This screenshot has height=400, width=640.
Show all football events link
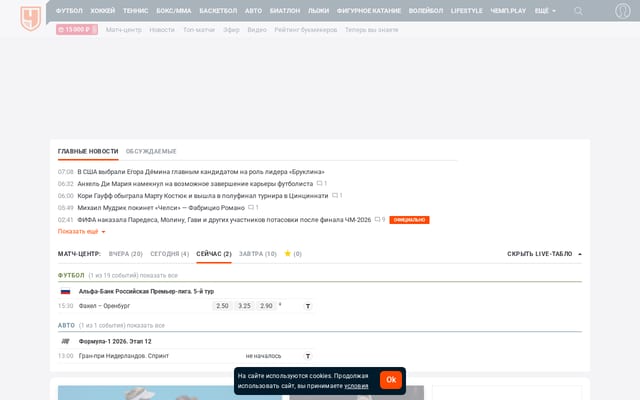159,276
